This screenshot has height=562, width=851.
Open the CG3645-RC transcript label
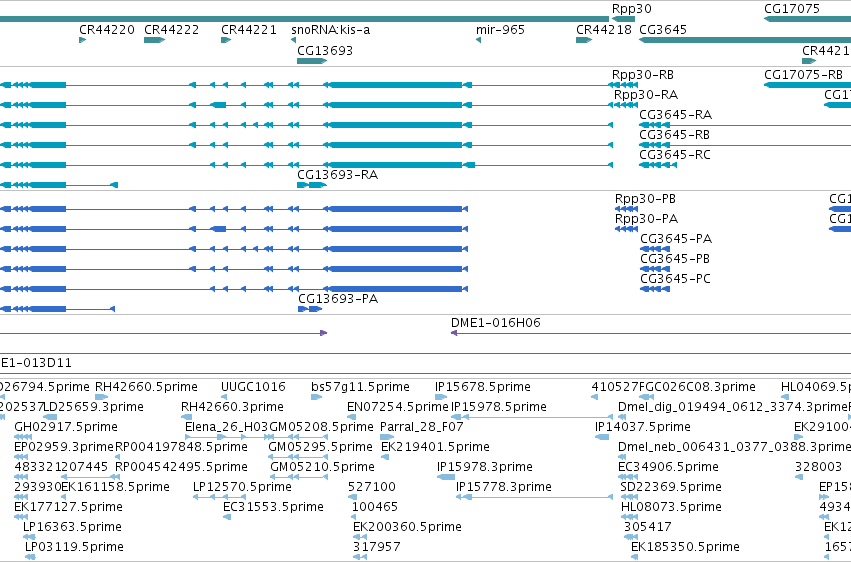point(675,155)
